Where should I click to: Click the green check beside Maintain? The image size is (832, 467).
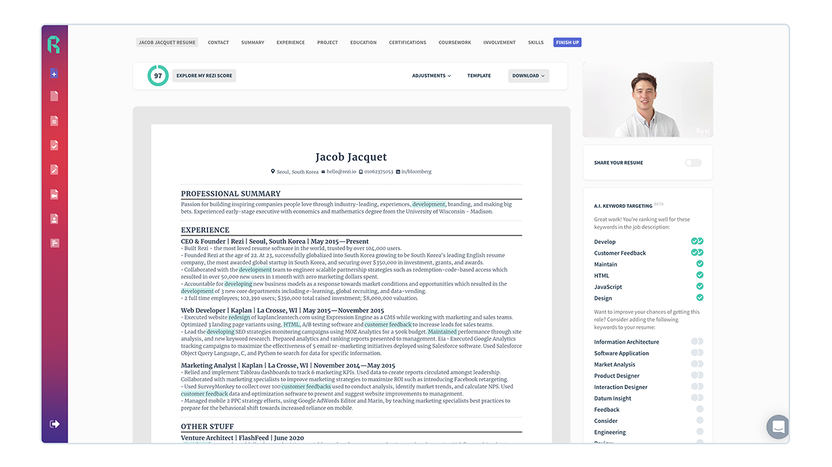pos(700,264)
